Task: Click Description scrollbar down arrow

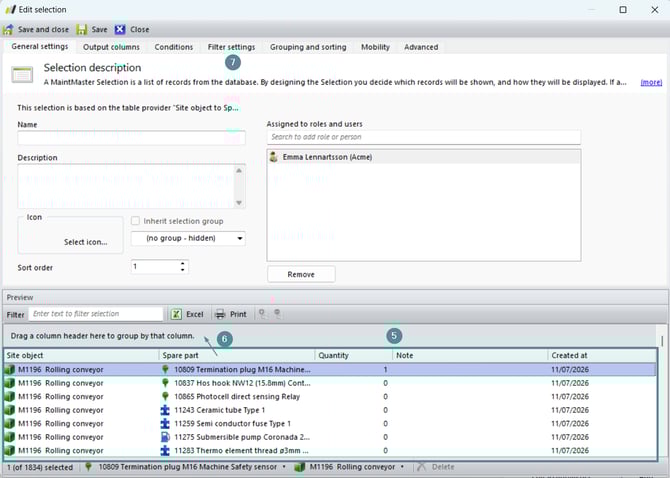Action: tap(239, 202)
